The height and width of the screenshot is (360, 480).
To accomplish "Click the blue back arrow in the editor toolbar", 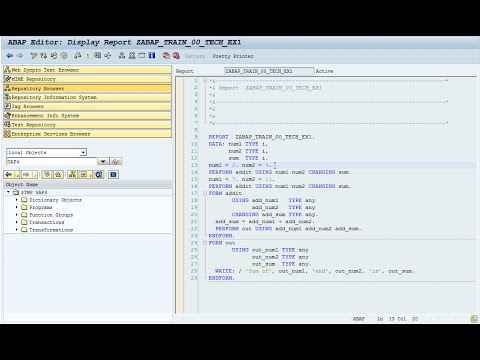I will [10, 56].
